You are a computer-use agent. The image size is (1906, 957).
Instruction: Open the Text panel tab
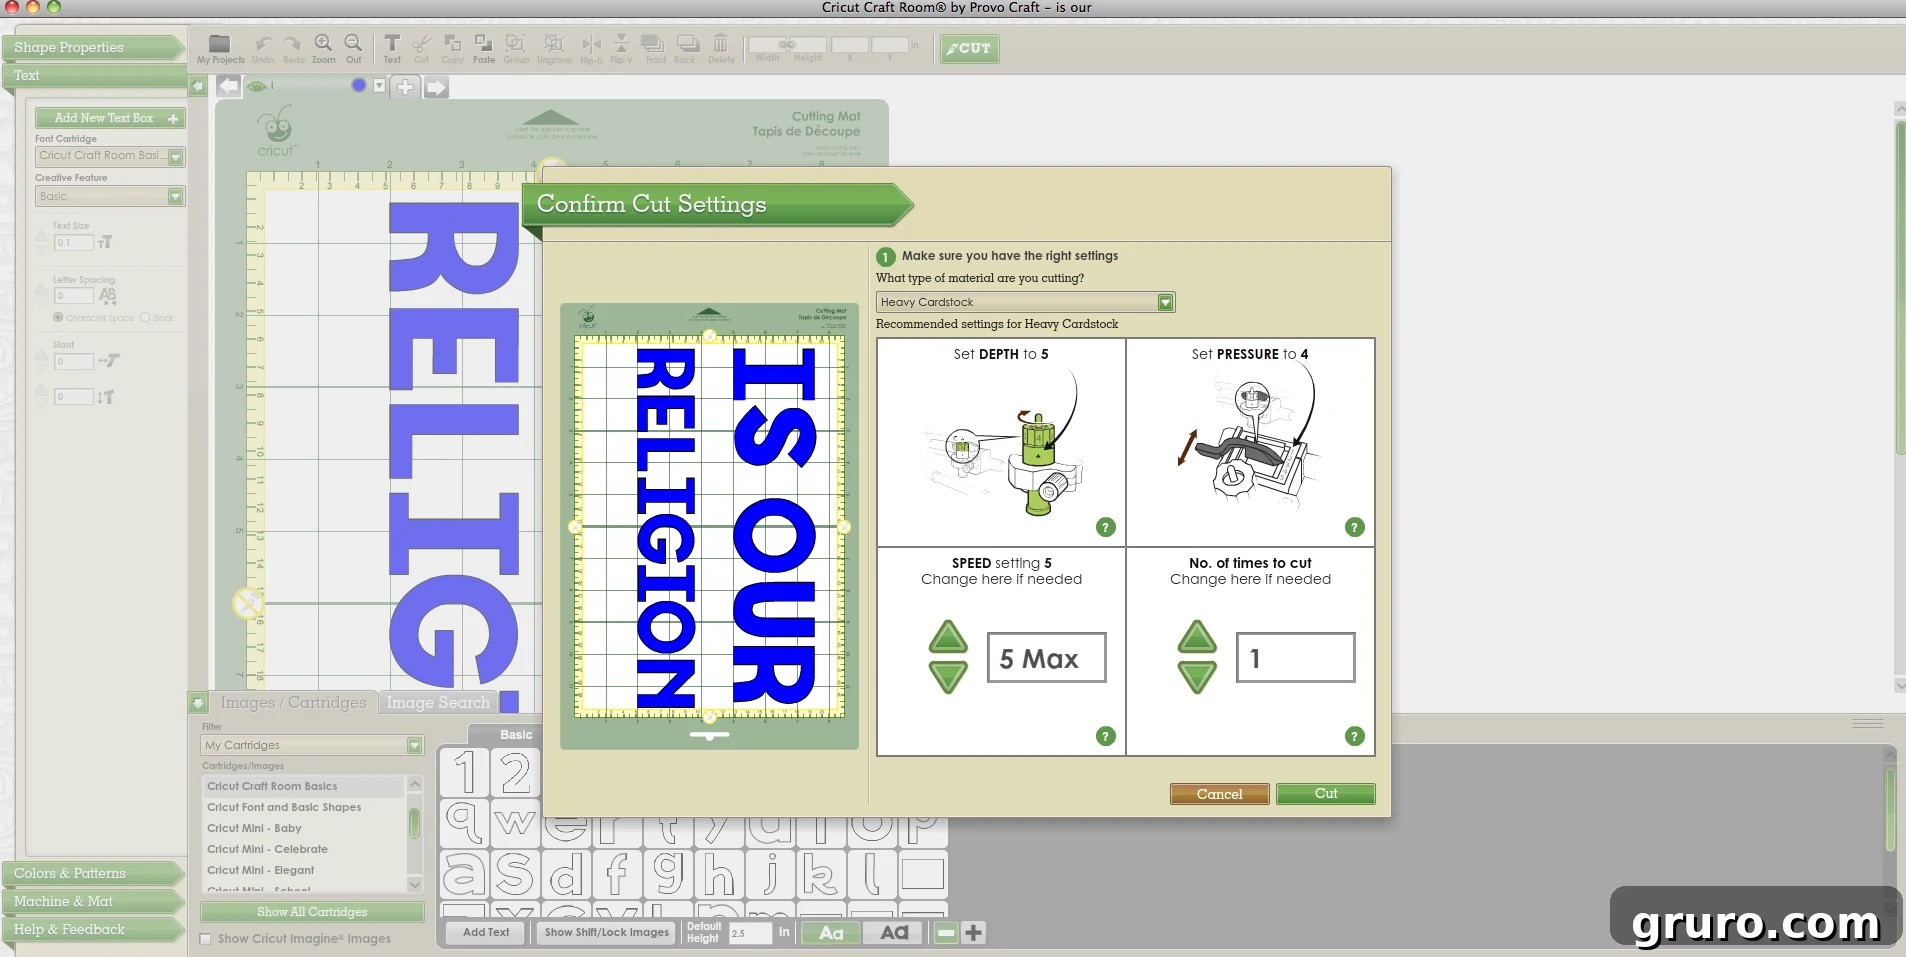pos(92,75)
